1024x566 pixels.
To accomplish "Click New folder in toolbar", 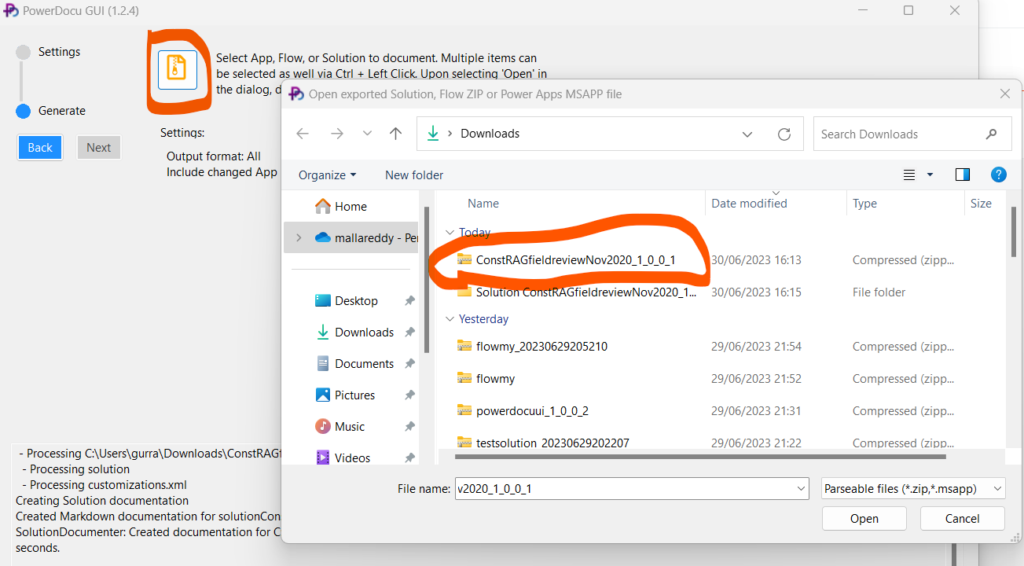I will (414, 175).
